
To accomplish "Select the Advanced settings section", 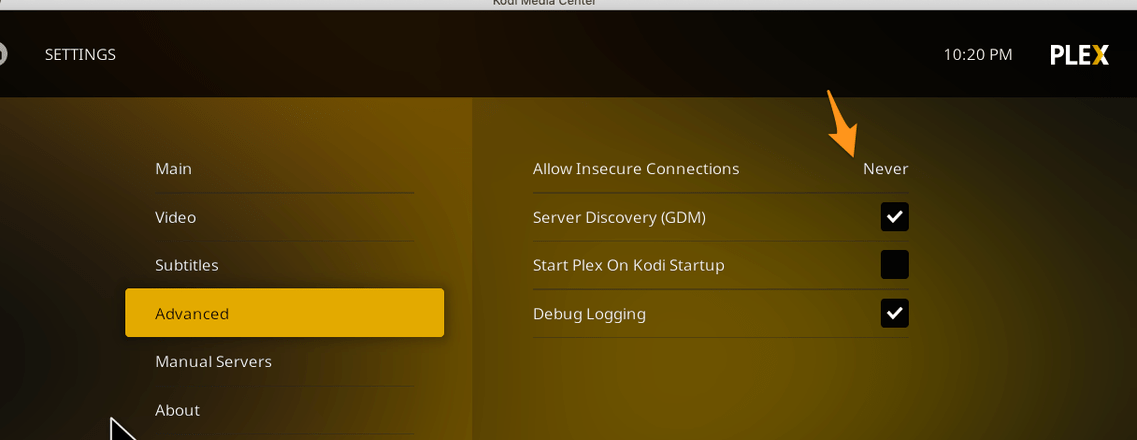I will [x=284, y=313].
